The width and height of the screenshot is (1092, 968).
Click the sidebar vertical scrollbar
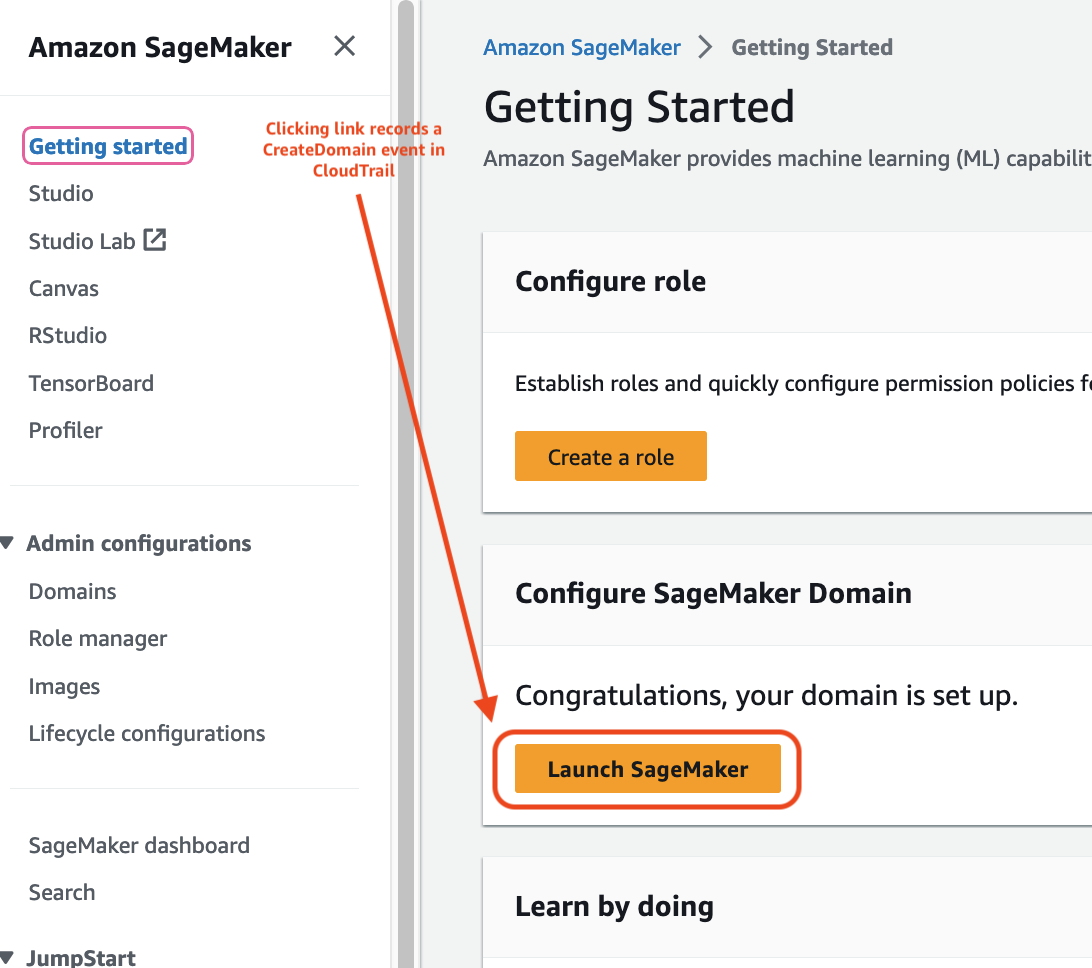pos(406,484)
